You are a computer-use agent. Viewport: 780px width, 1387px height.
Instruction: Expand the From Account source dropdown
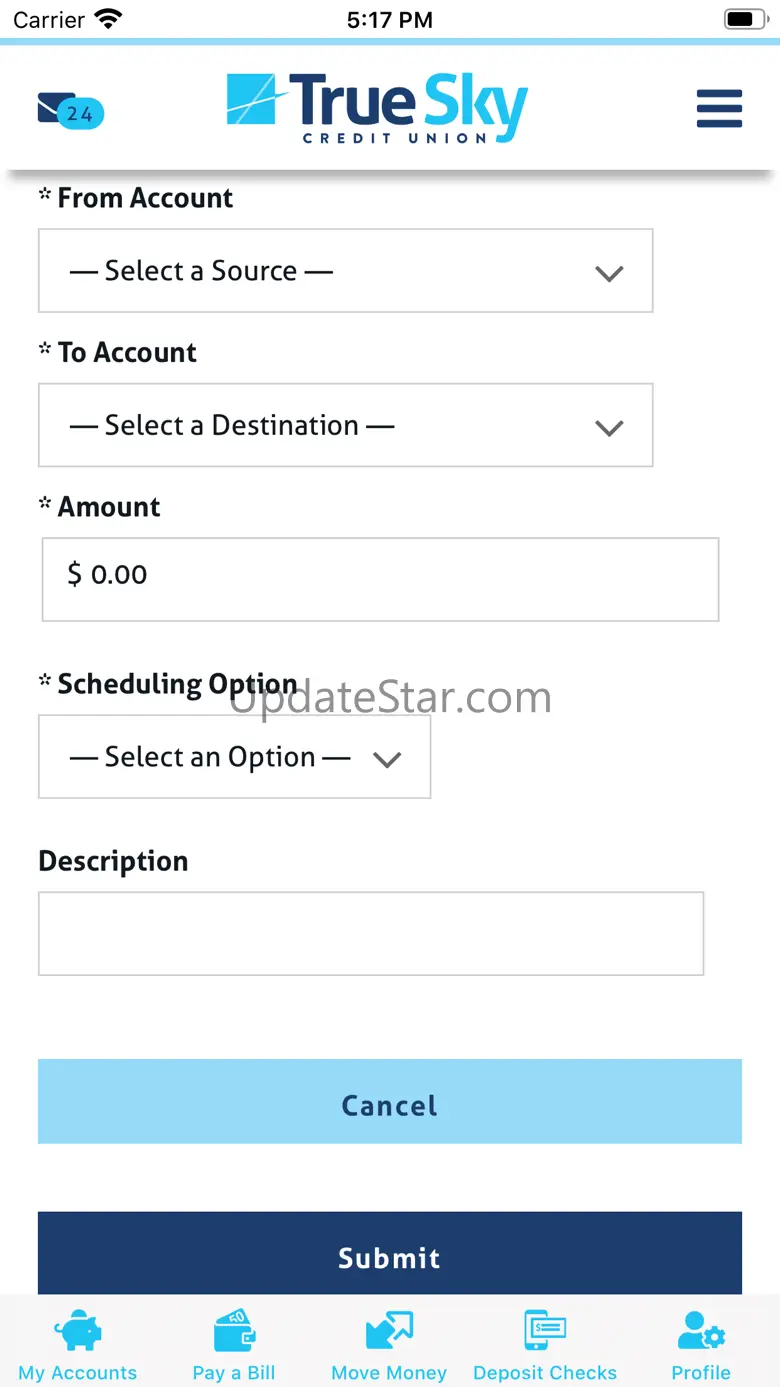(x=345, y=271)
